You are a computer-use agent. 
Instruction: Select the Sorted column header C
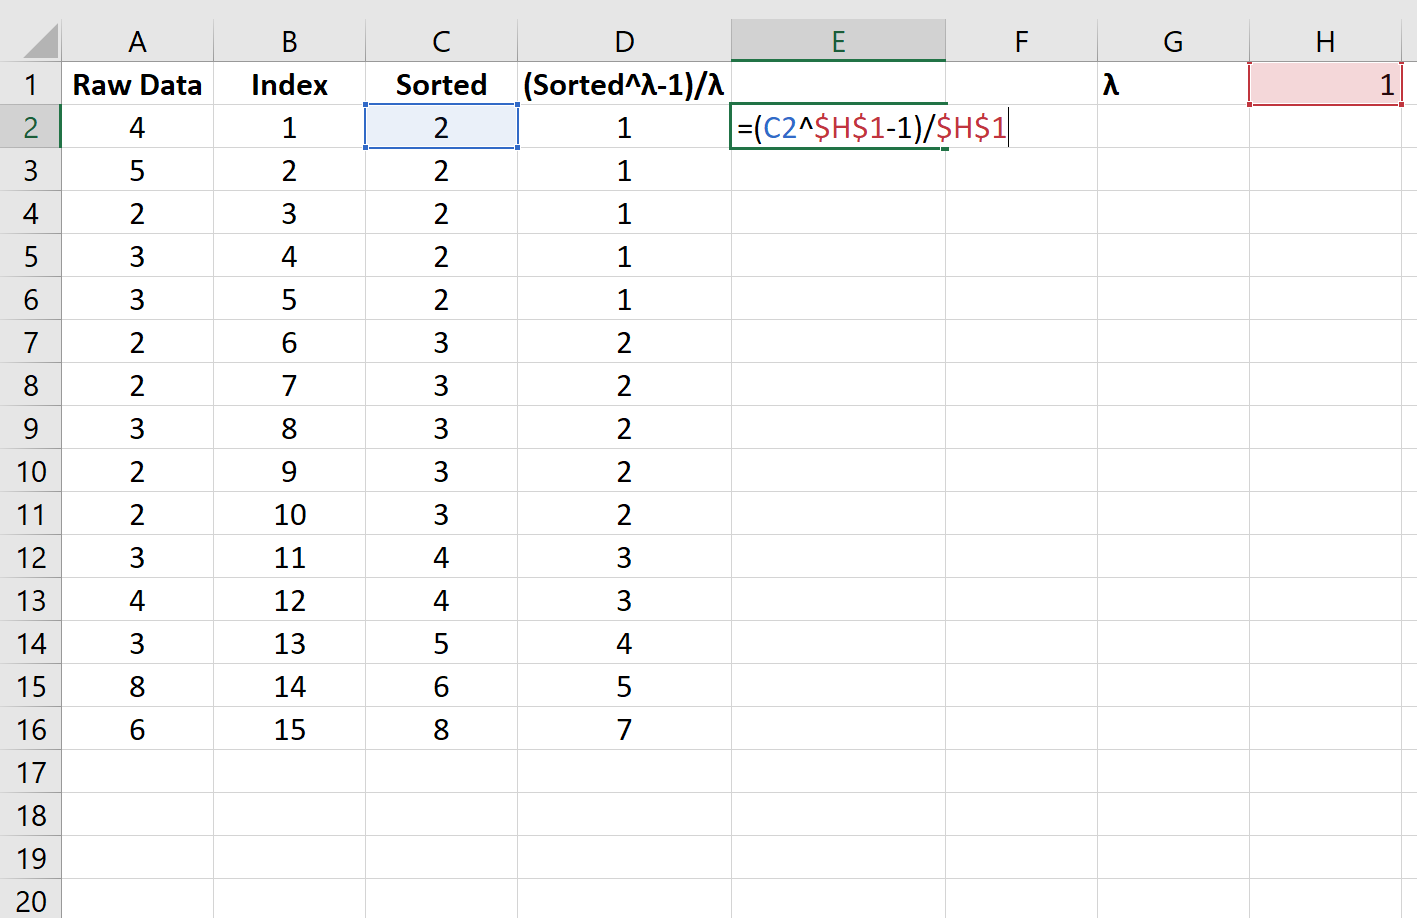coord(440,41)
